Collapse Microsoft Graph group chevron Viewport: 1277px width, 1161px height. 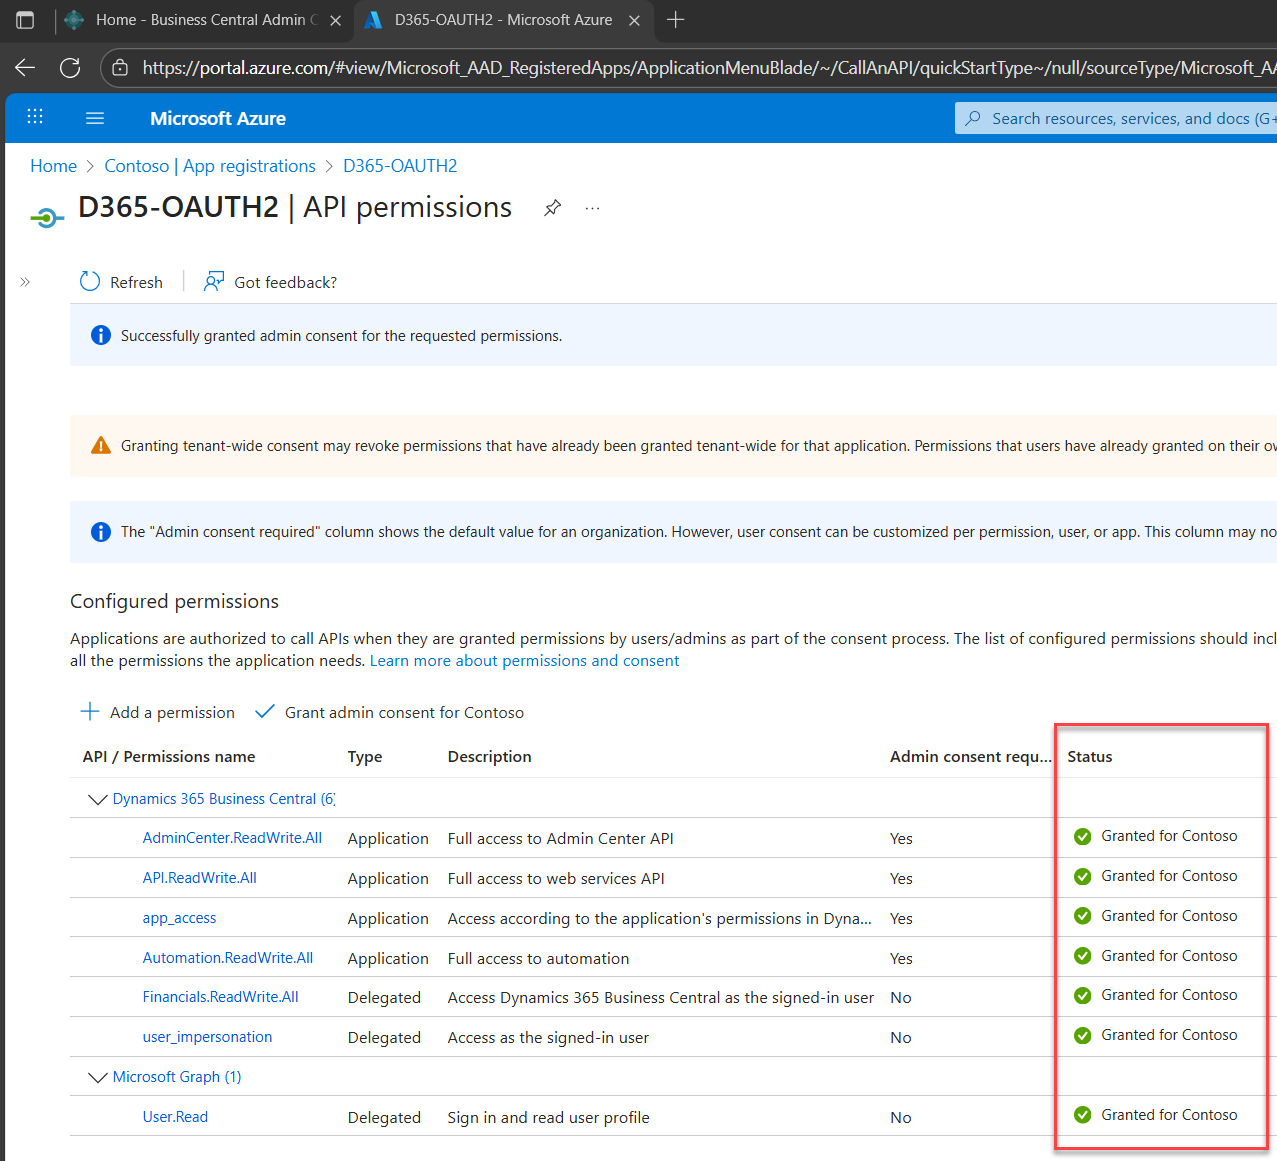click(98, 1077)
